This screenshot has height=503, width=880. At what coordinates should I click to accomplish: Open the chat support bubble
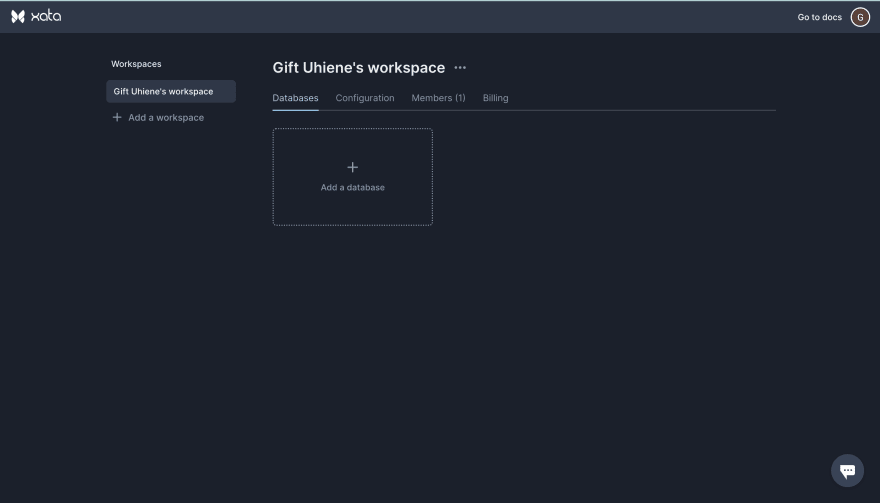[847, 470]
